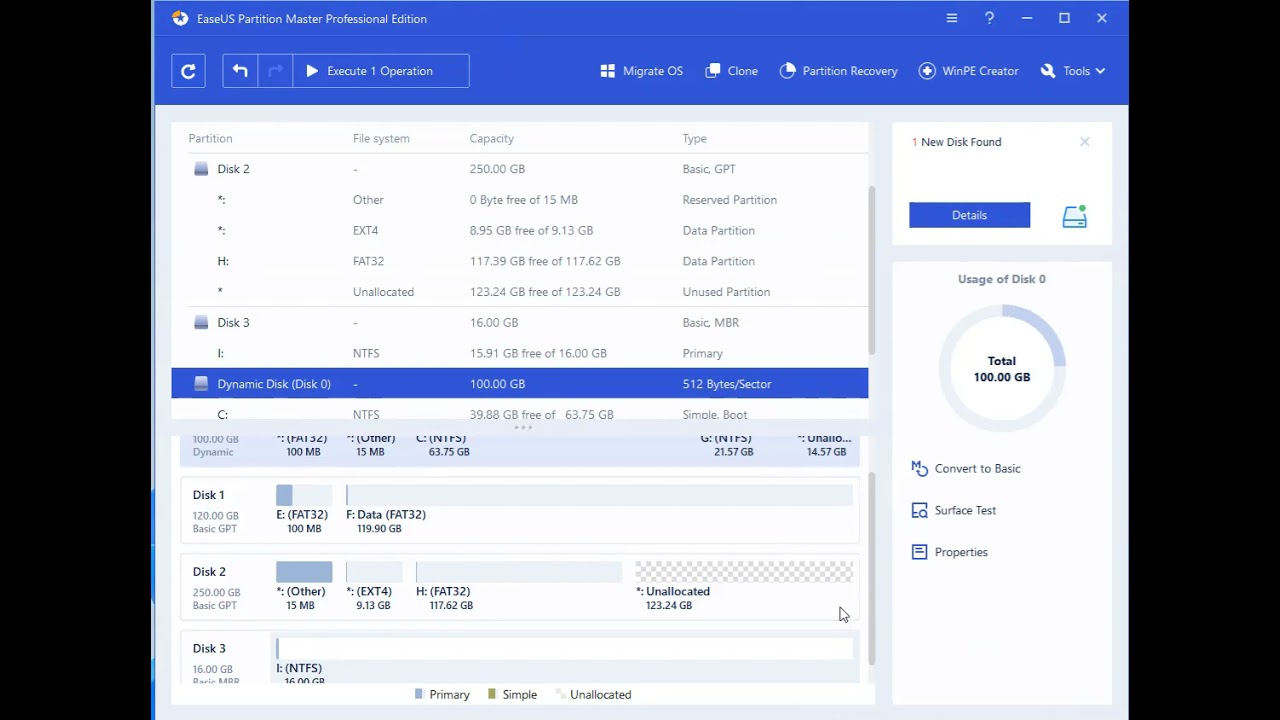Click the Convert to Basic icon
The height and width of the screenshot is (720, 1280).
(x=919, y=468)
